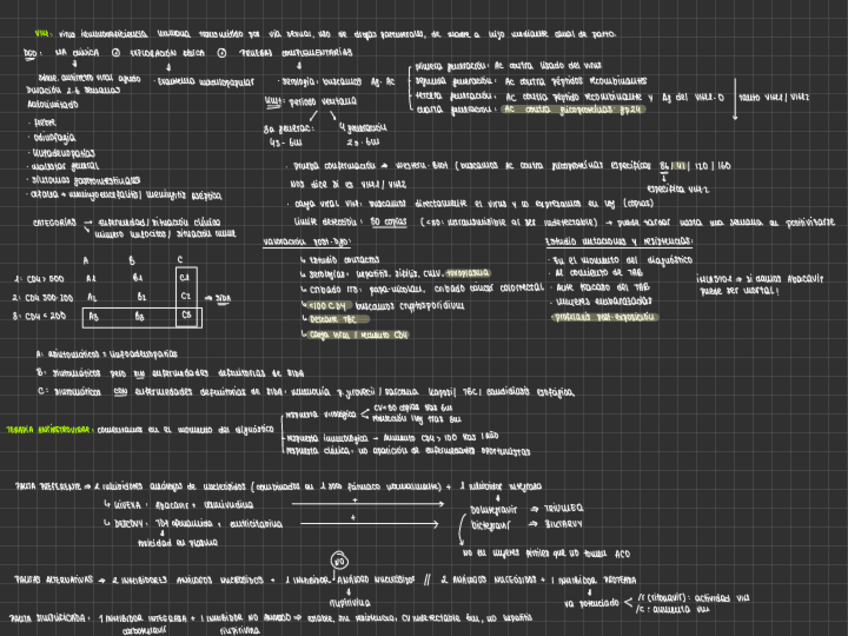Screen dimensions: 848x636
Task: Select the Odinofagia symptom text
Action: coord(57,138)
